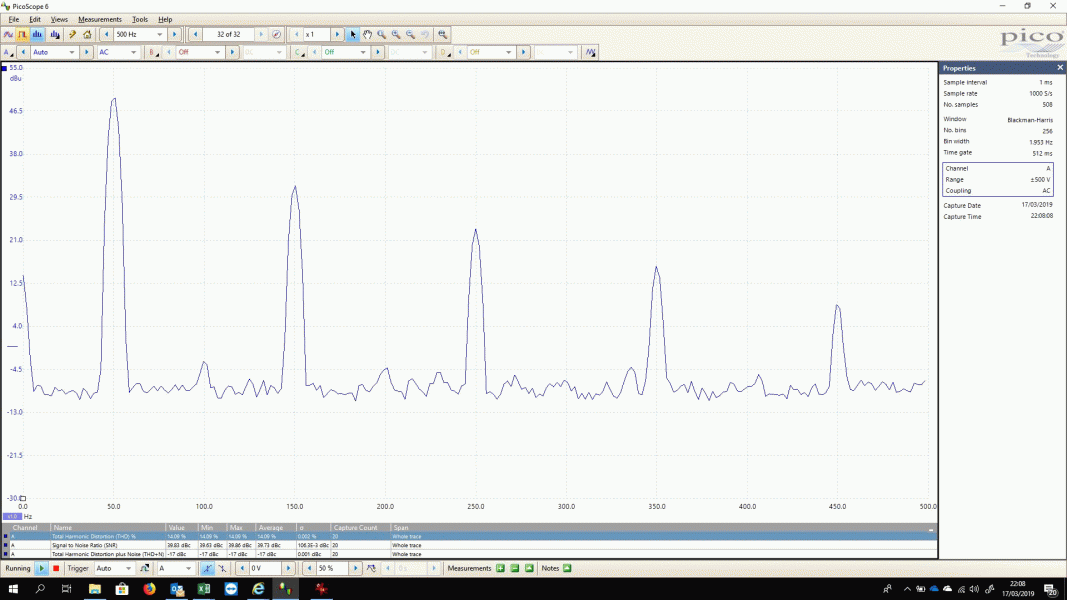Decrease frequency range previous arrow
The height and width of the screenshot is (600, 1067).
point(106,34)
